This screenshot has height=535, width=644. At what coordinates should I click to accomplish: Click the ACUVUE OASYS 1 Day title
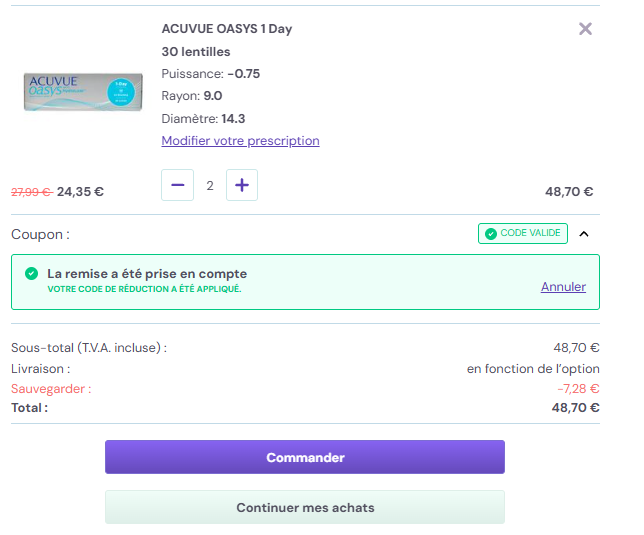[x=227, y=29]
